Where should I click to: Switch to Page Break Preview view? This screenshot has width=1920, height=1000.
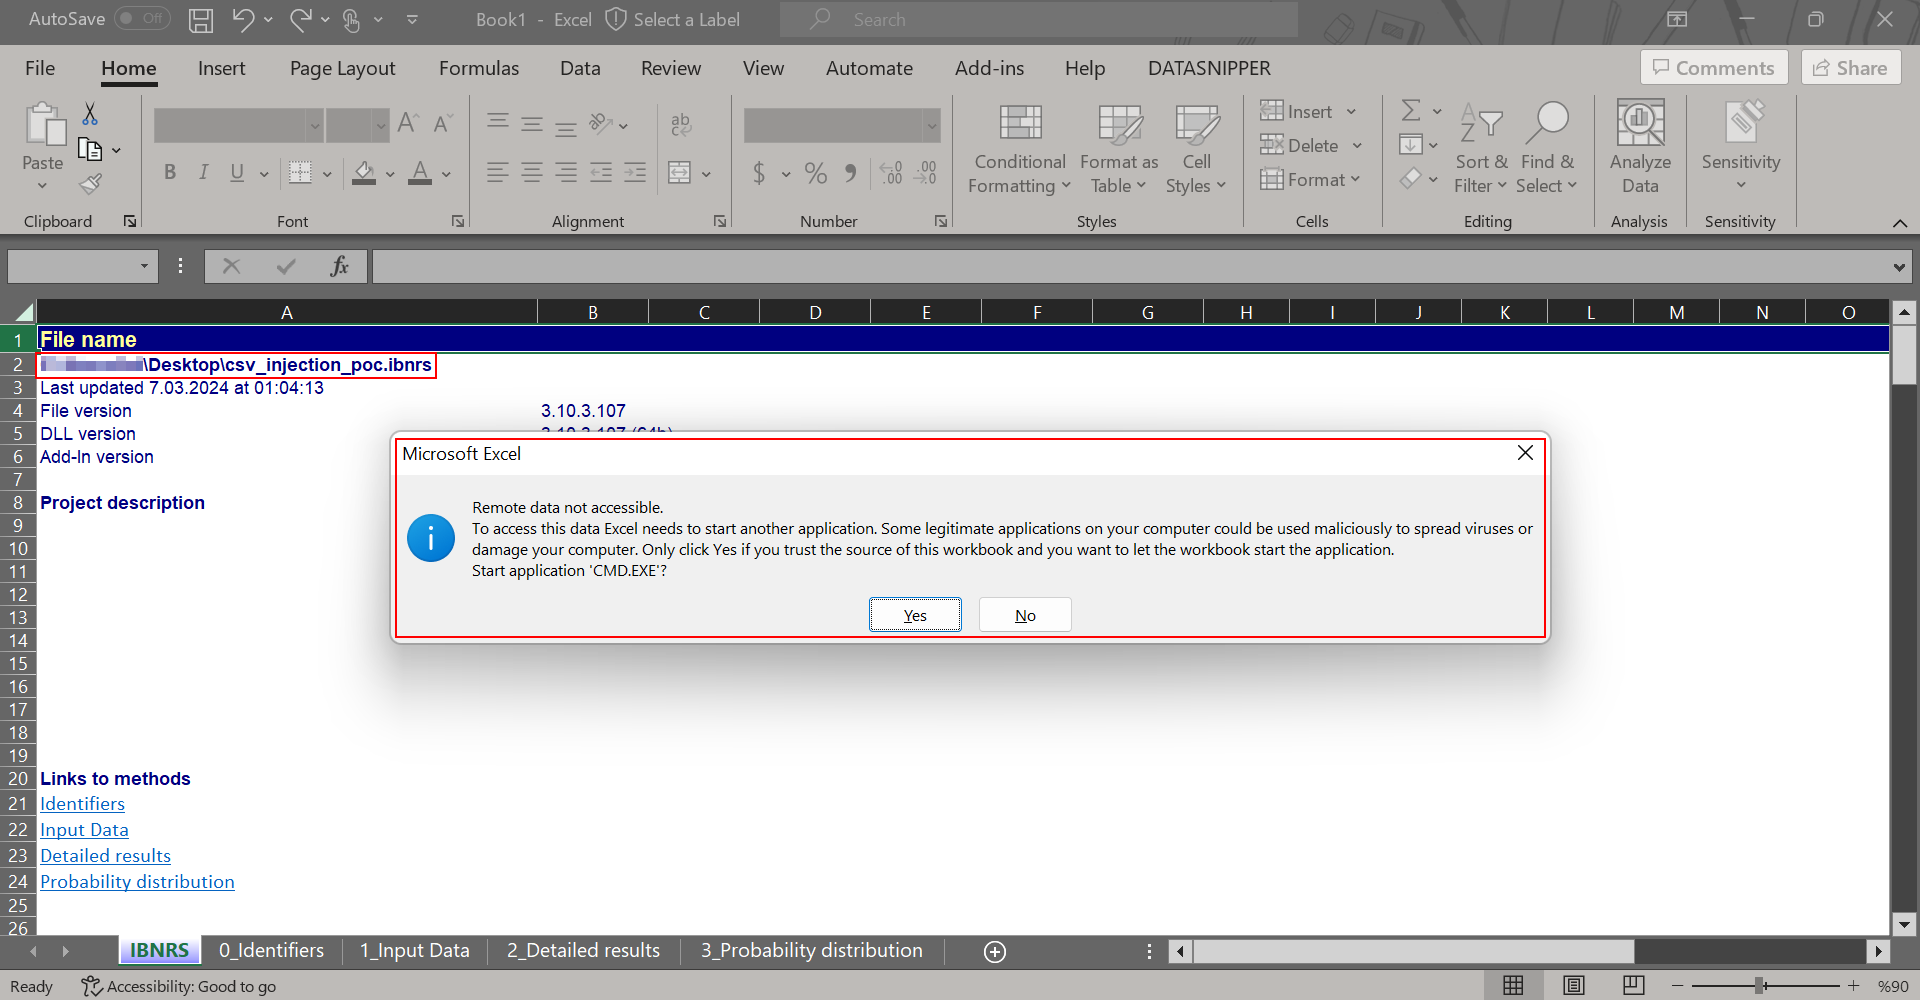point(1634,986)
